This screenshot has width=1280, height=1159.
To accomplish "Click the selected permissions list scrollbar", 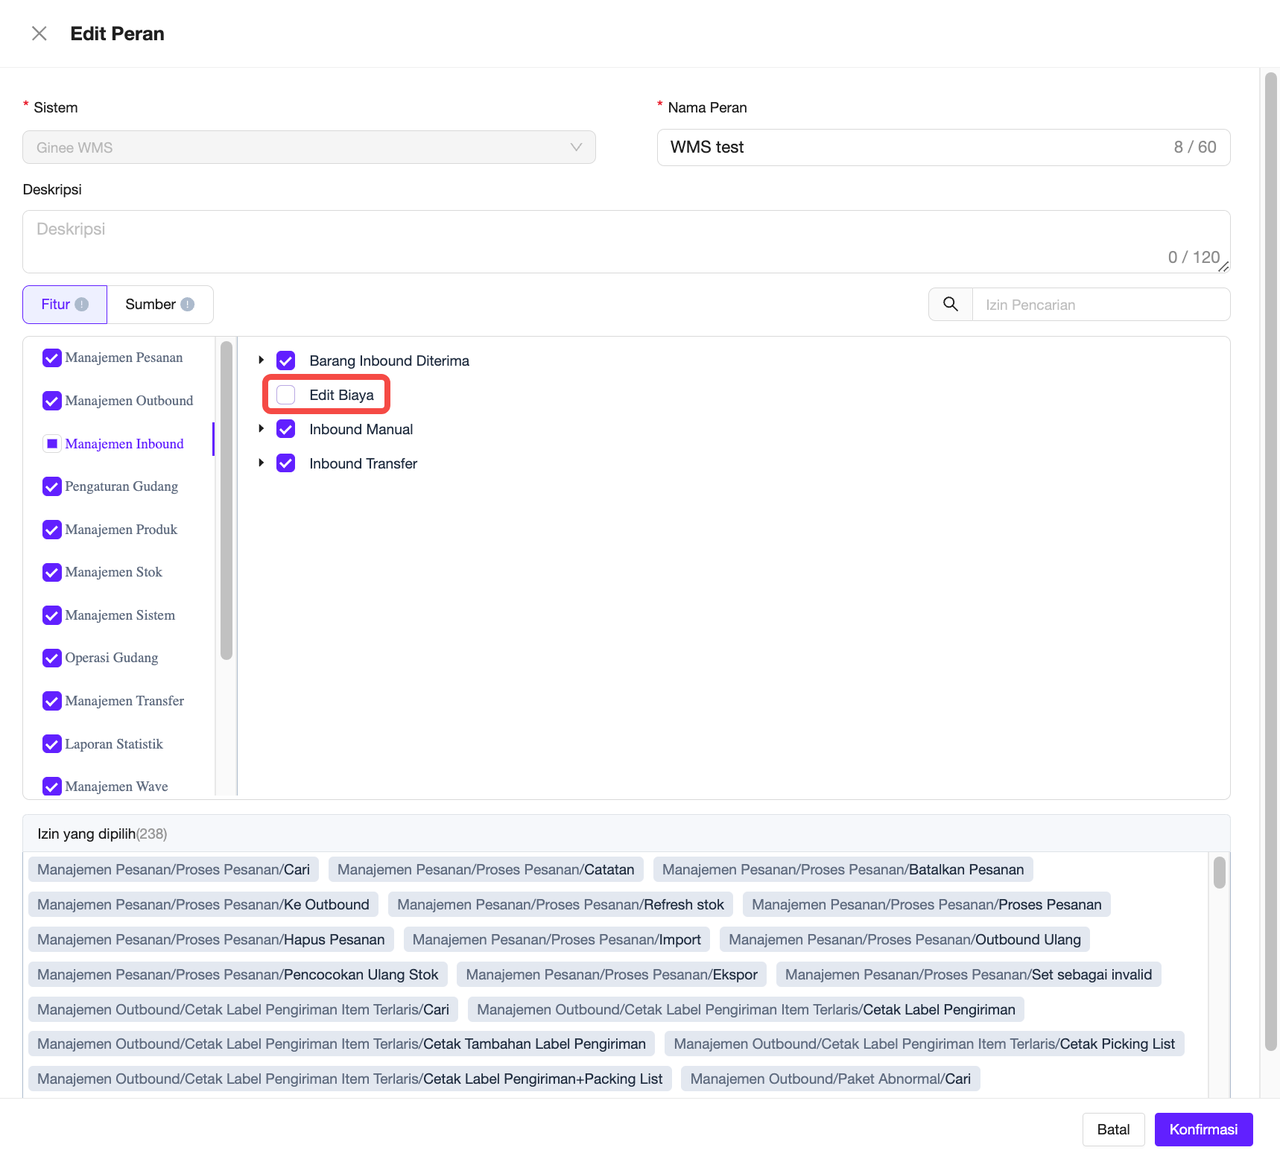I will pos(1219,873).
